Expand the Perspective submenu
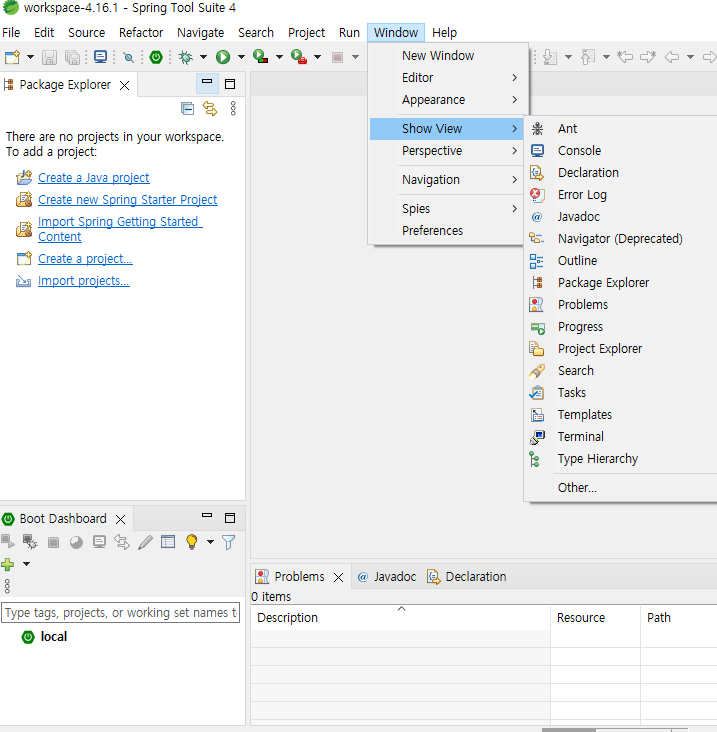 click(447, 151)
